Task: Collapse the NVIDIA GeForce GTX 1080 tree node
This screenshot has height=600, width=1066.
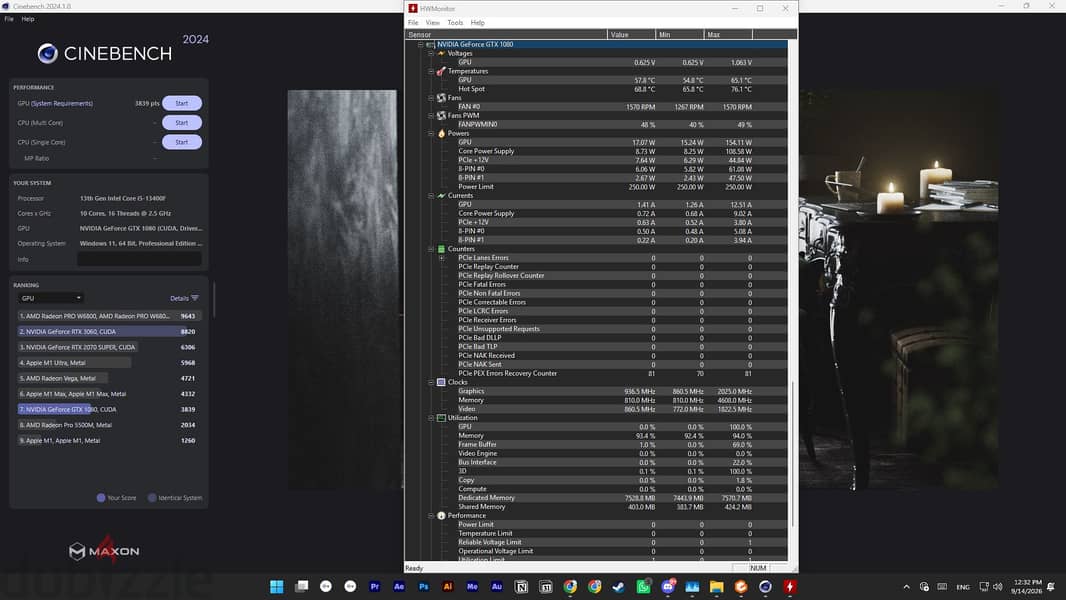Action: pos(420,44)
